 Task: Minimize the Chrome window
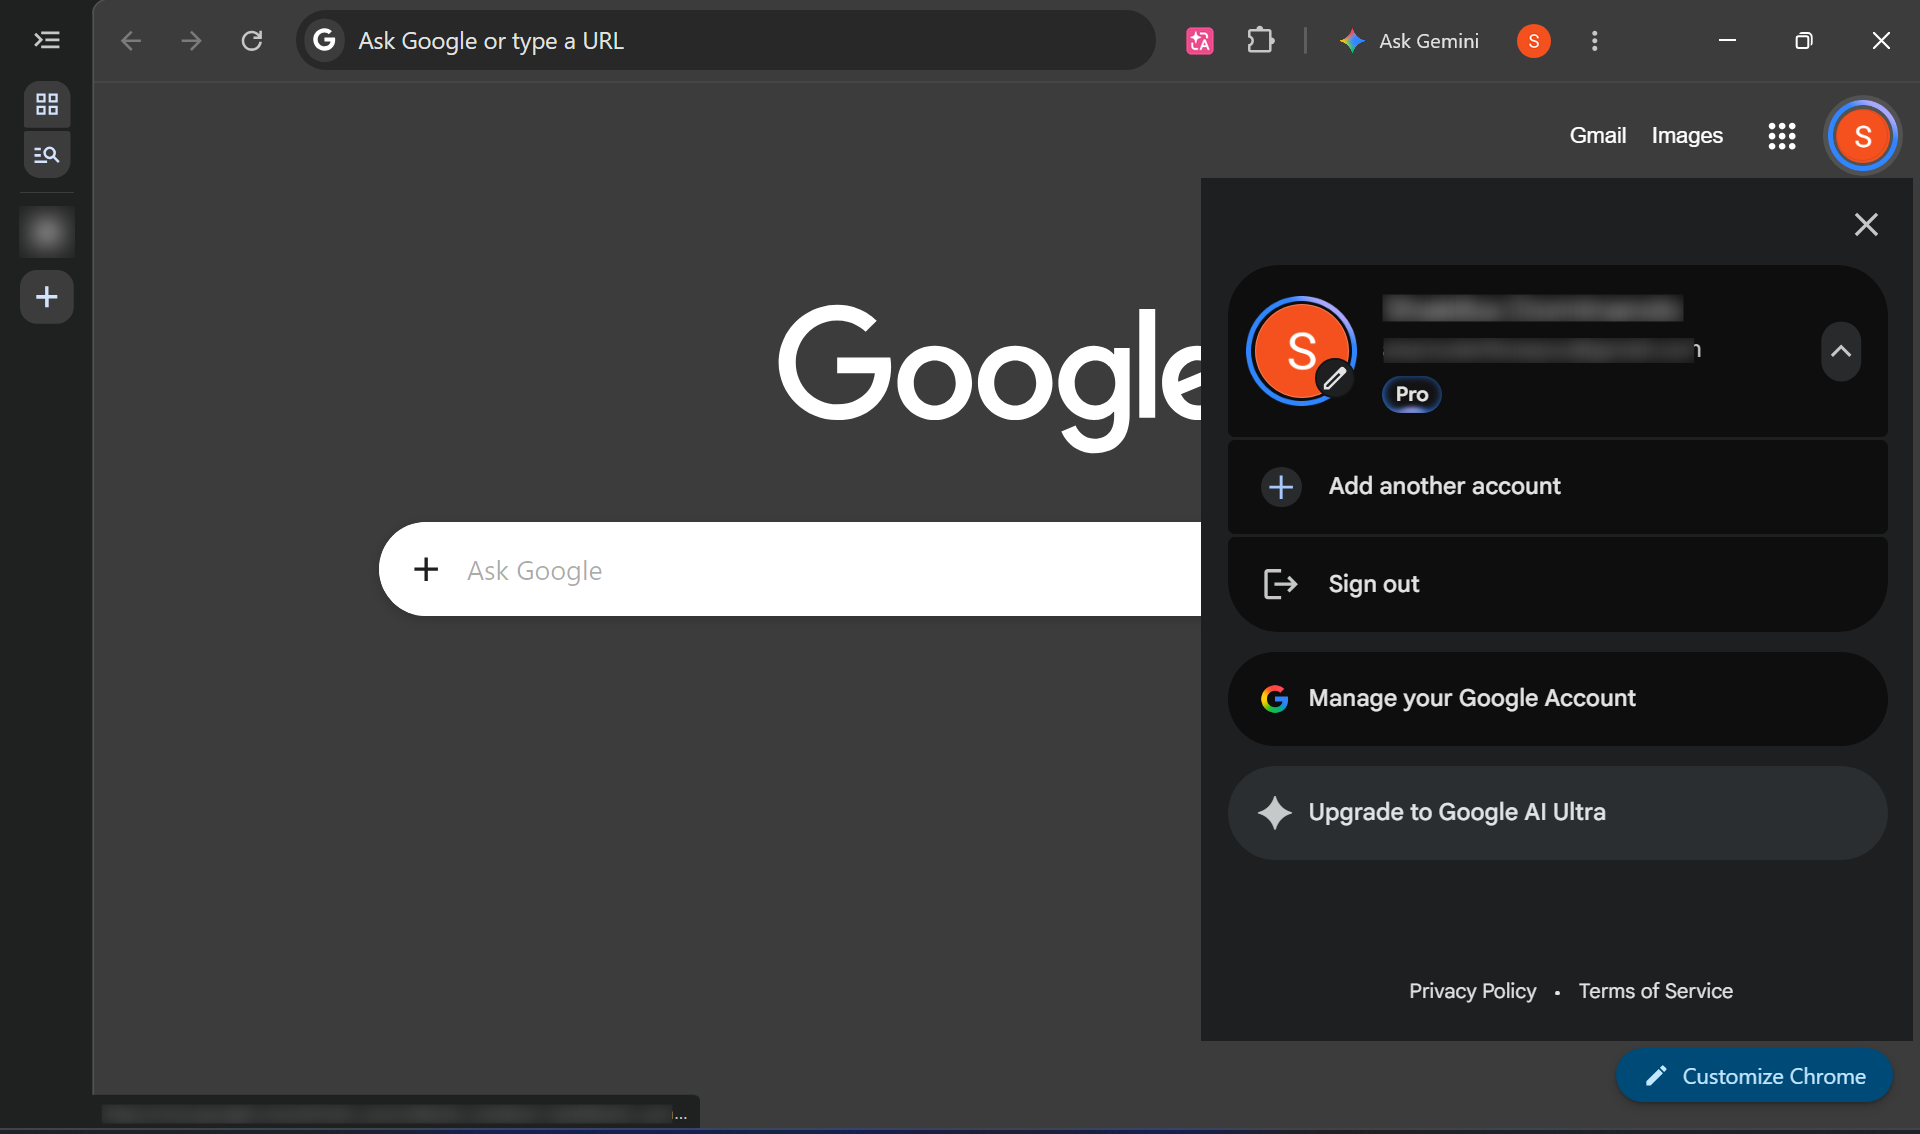[1727, 41]
